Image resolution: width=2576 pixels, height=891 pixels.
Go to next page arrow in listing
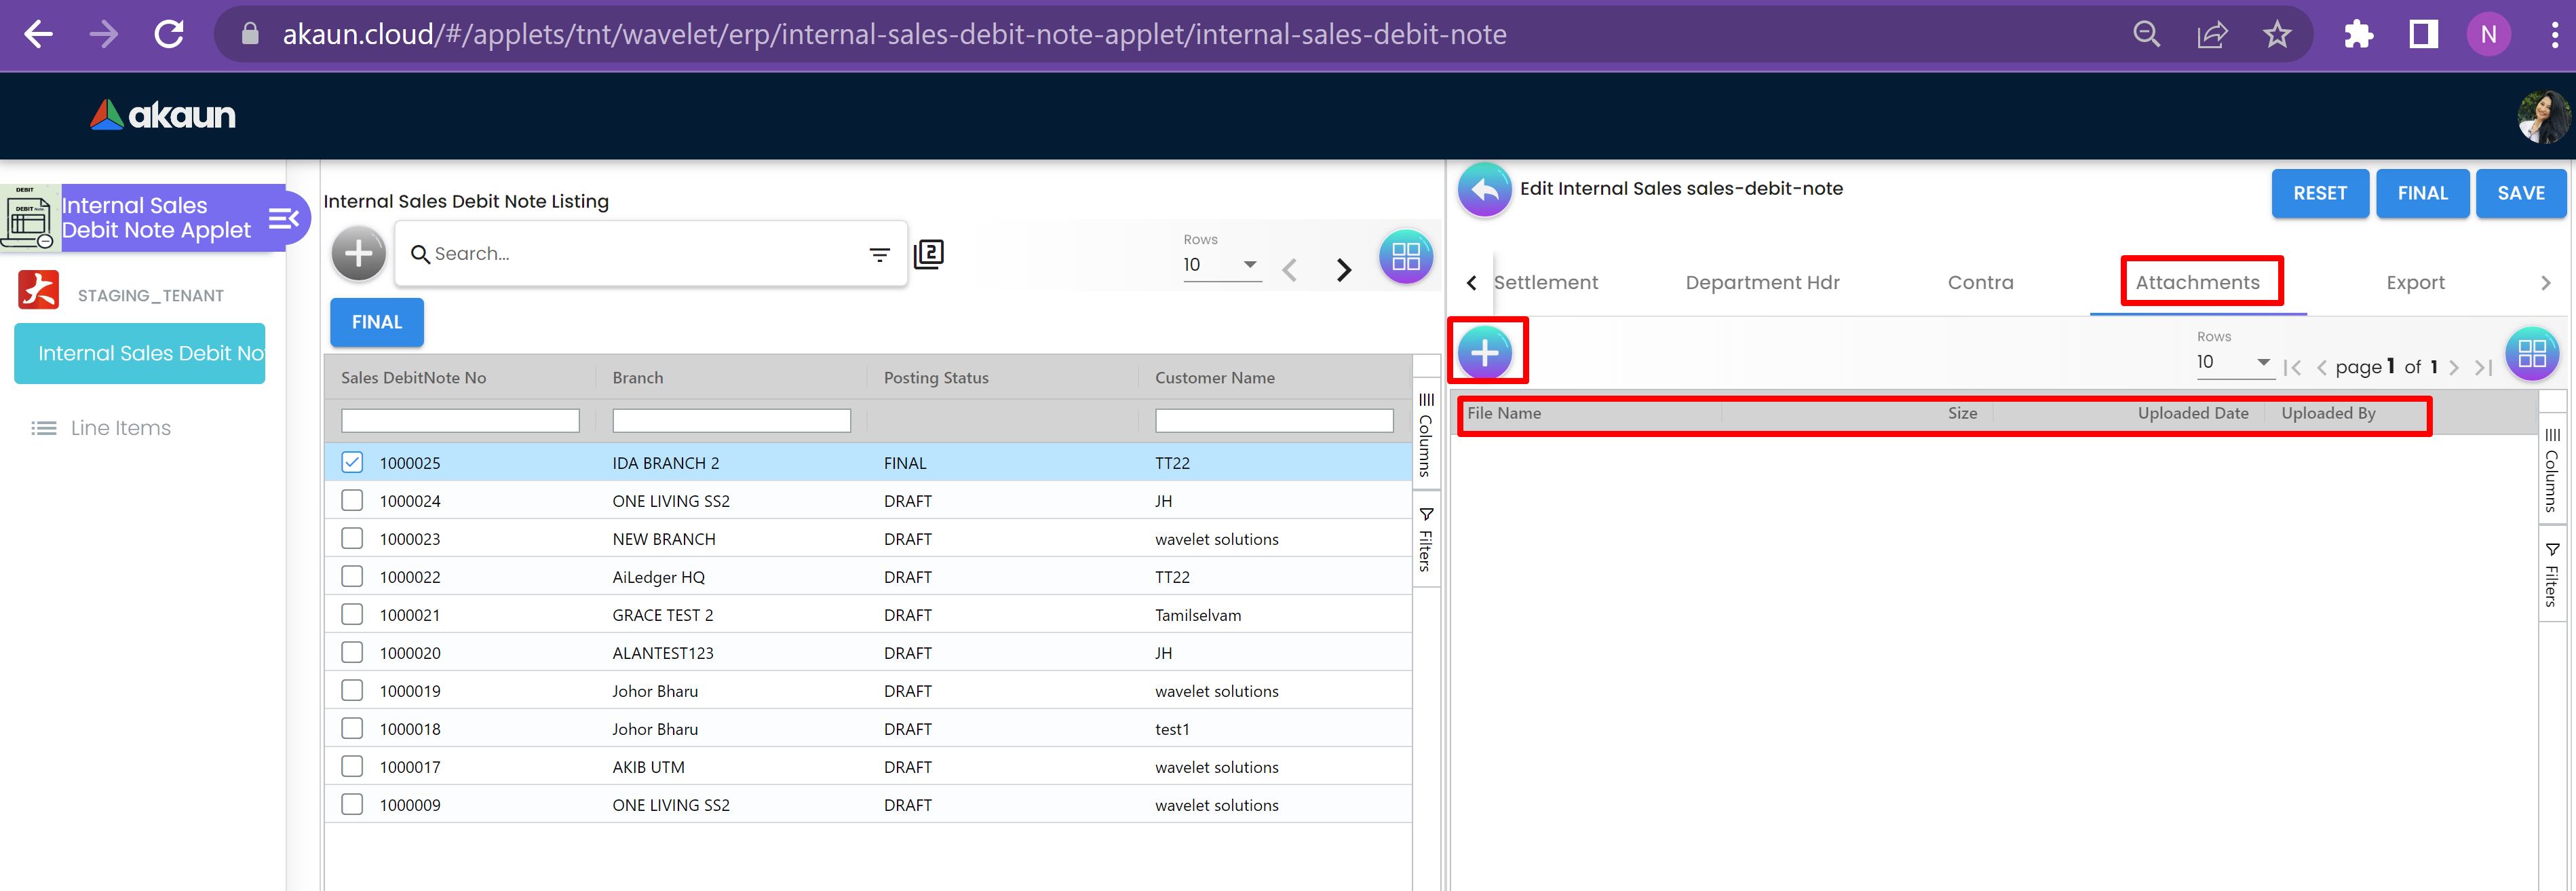1343,269
